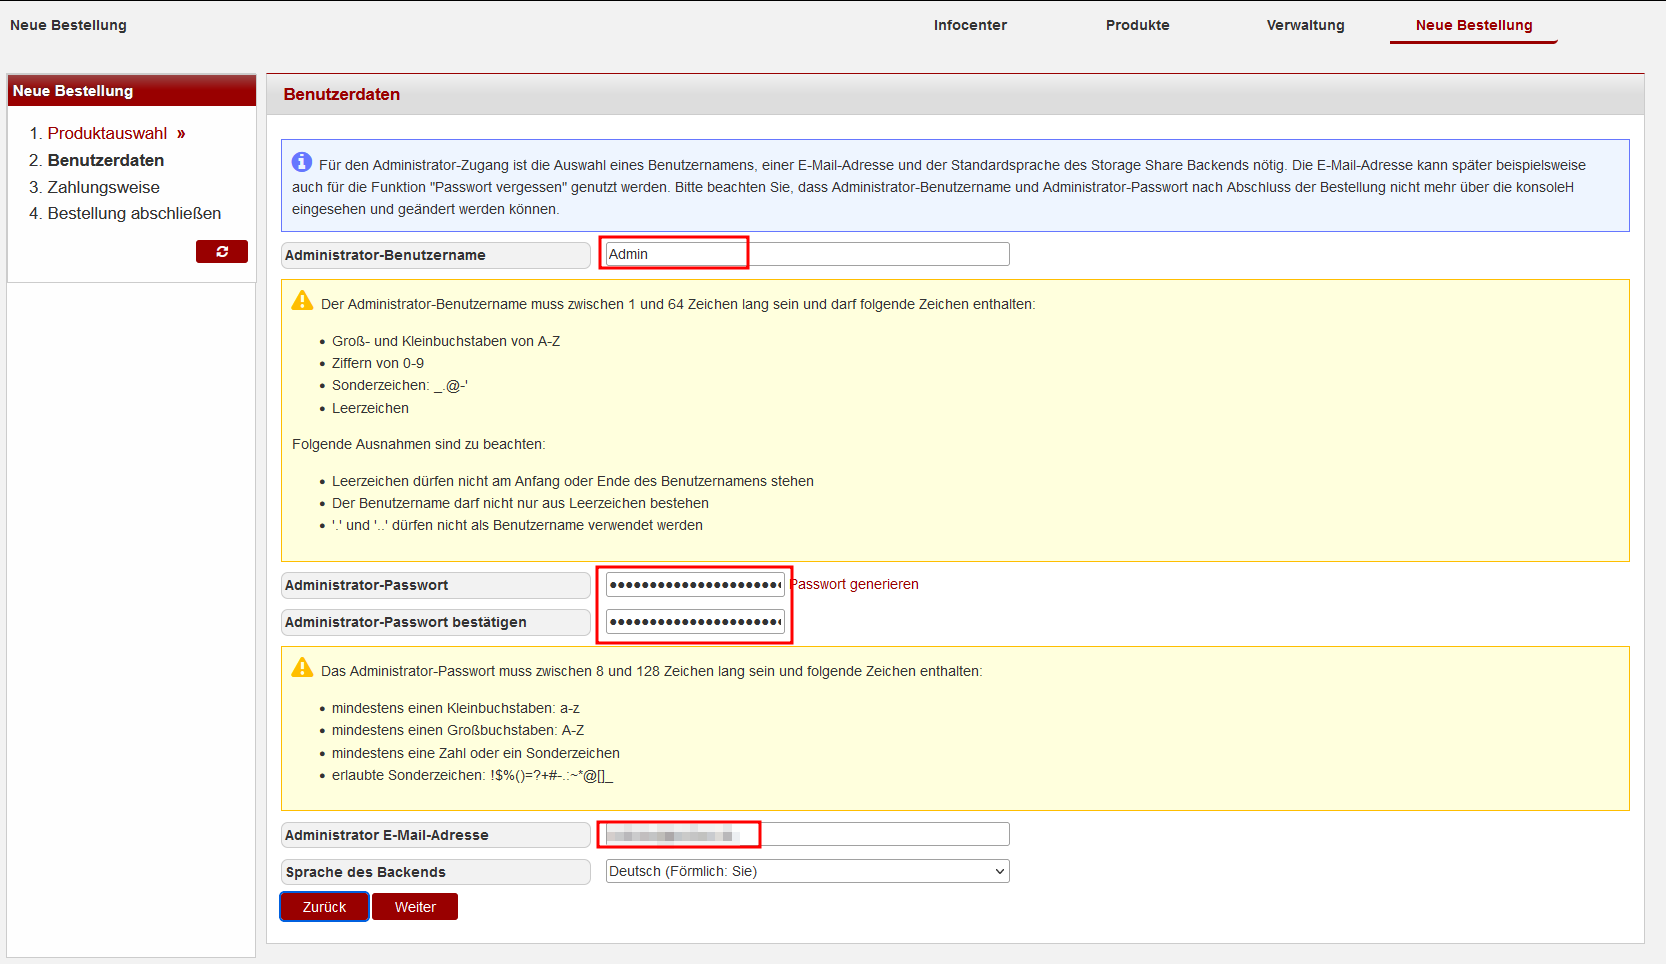The width and height of the screenshot is (1666, 964).
Task: Click the Passwort generieren link
Action: coord(855,584)
